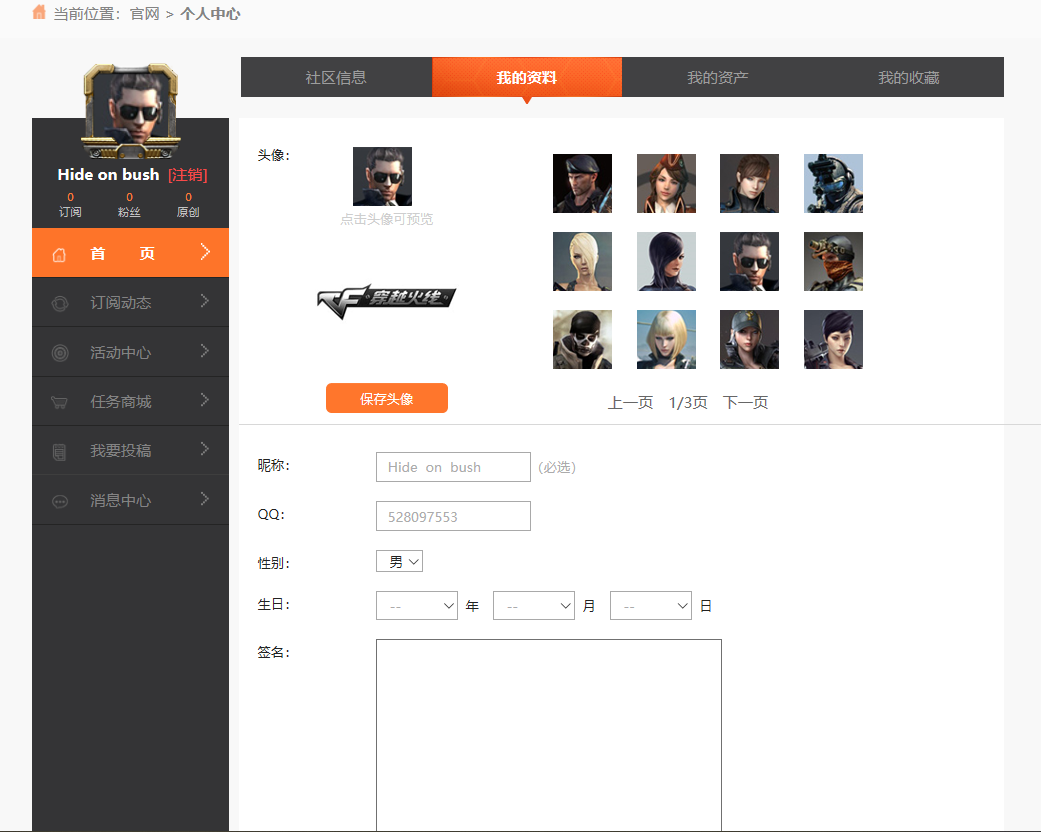Open 首页 in the sidebar menu
The height and width of the screenshot is (832, 1041).
coord(130,253)
